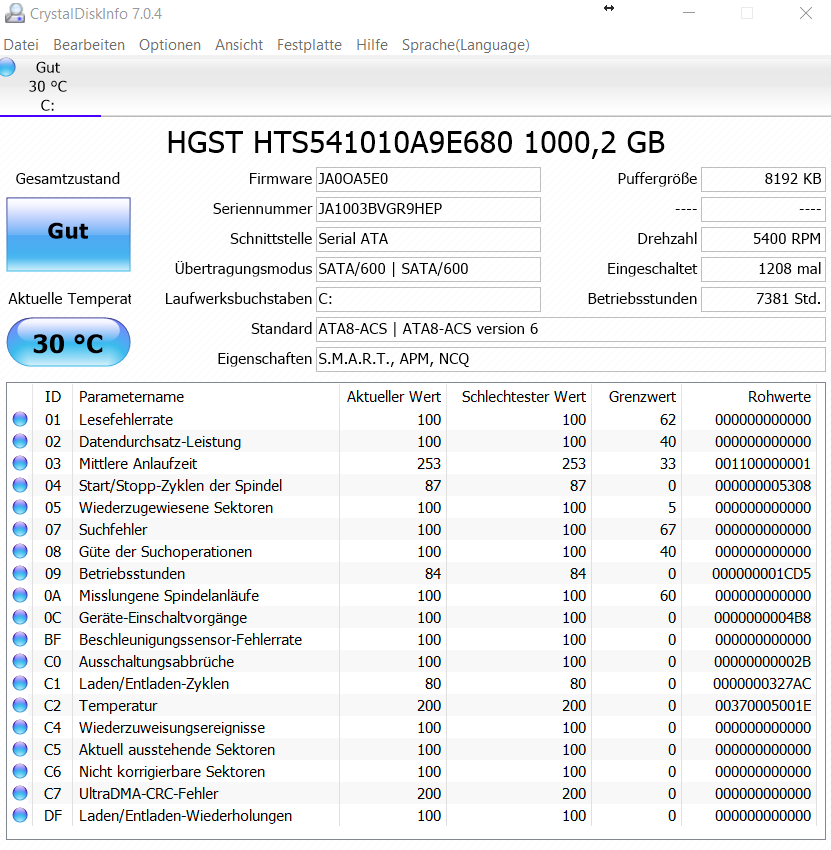Click the ID column header
Viewport: 831px width, 850px height.
point(53,397)
